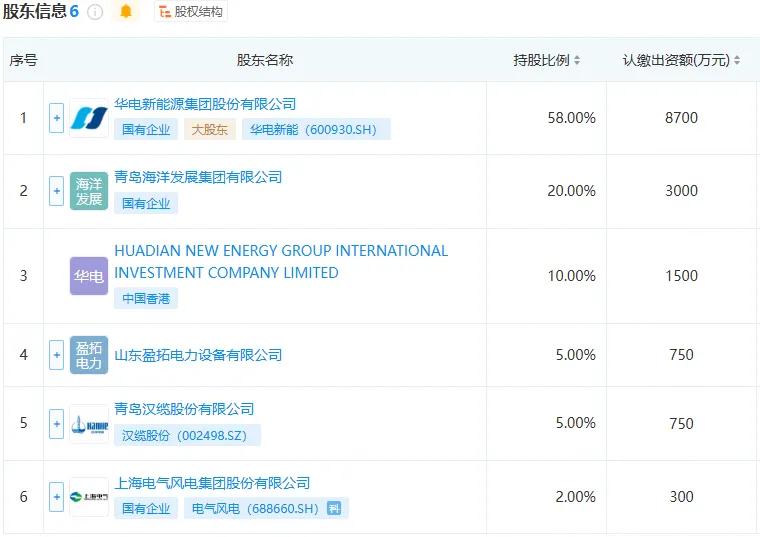Click the Hanhe 汉缆 logo icon
Screen dimensions: 760x537
tap(89, 424)
